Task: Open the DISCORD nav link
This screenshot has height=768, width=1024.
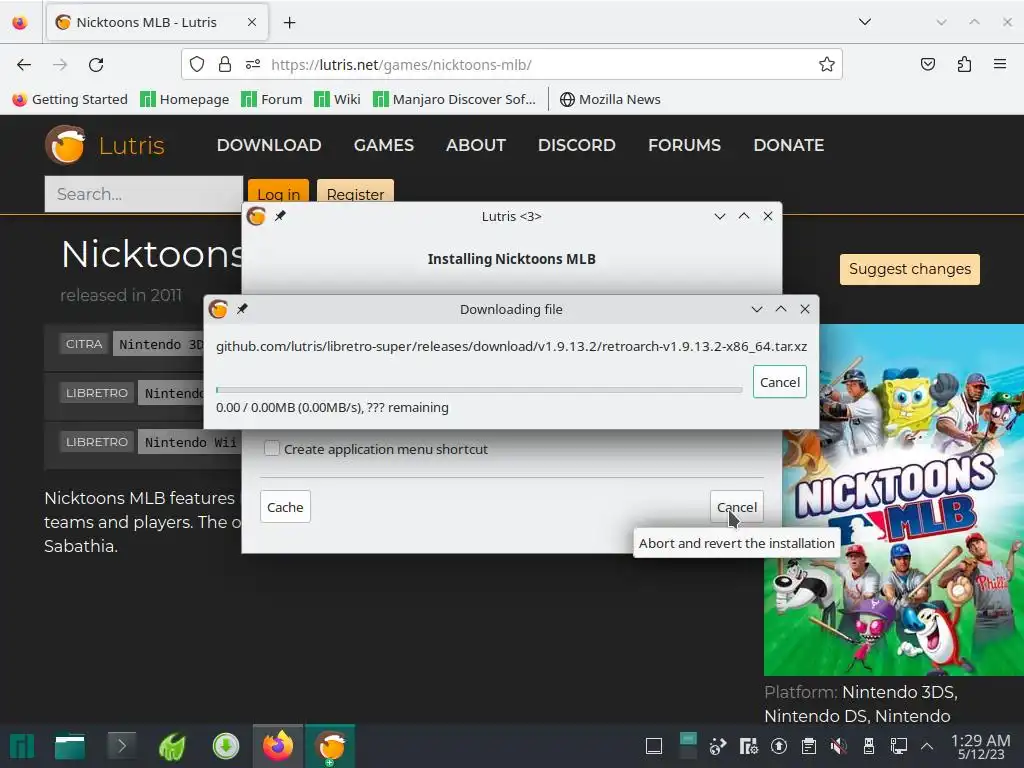Action: click(577, 145)
